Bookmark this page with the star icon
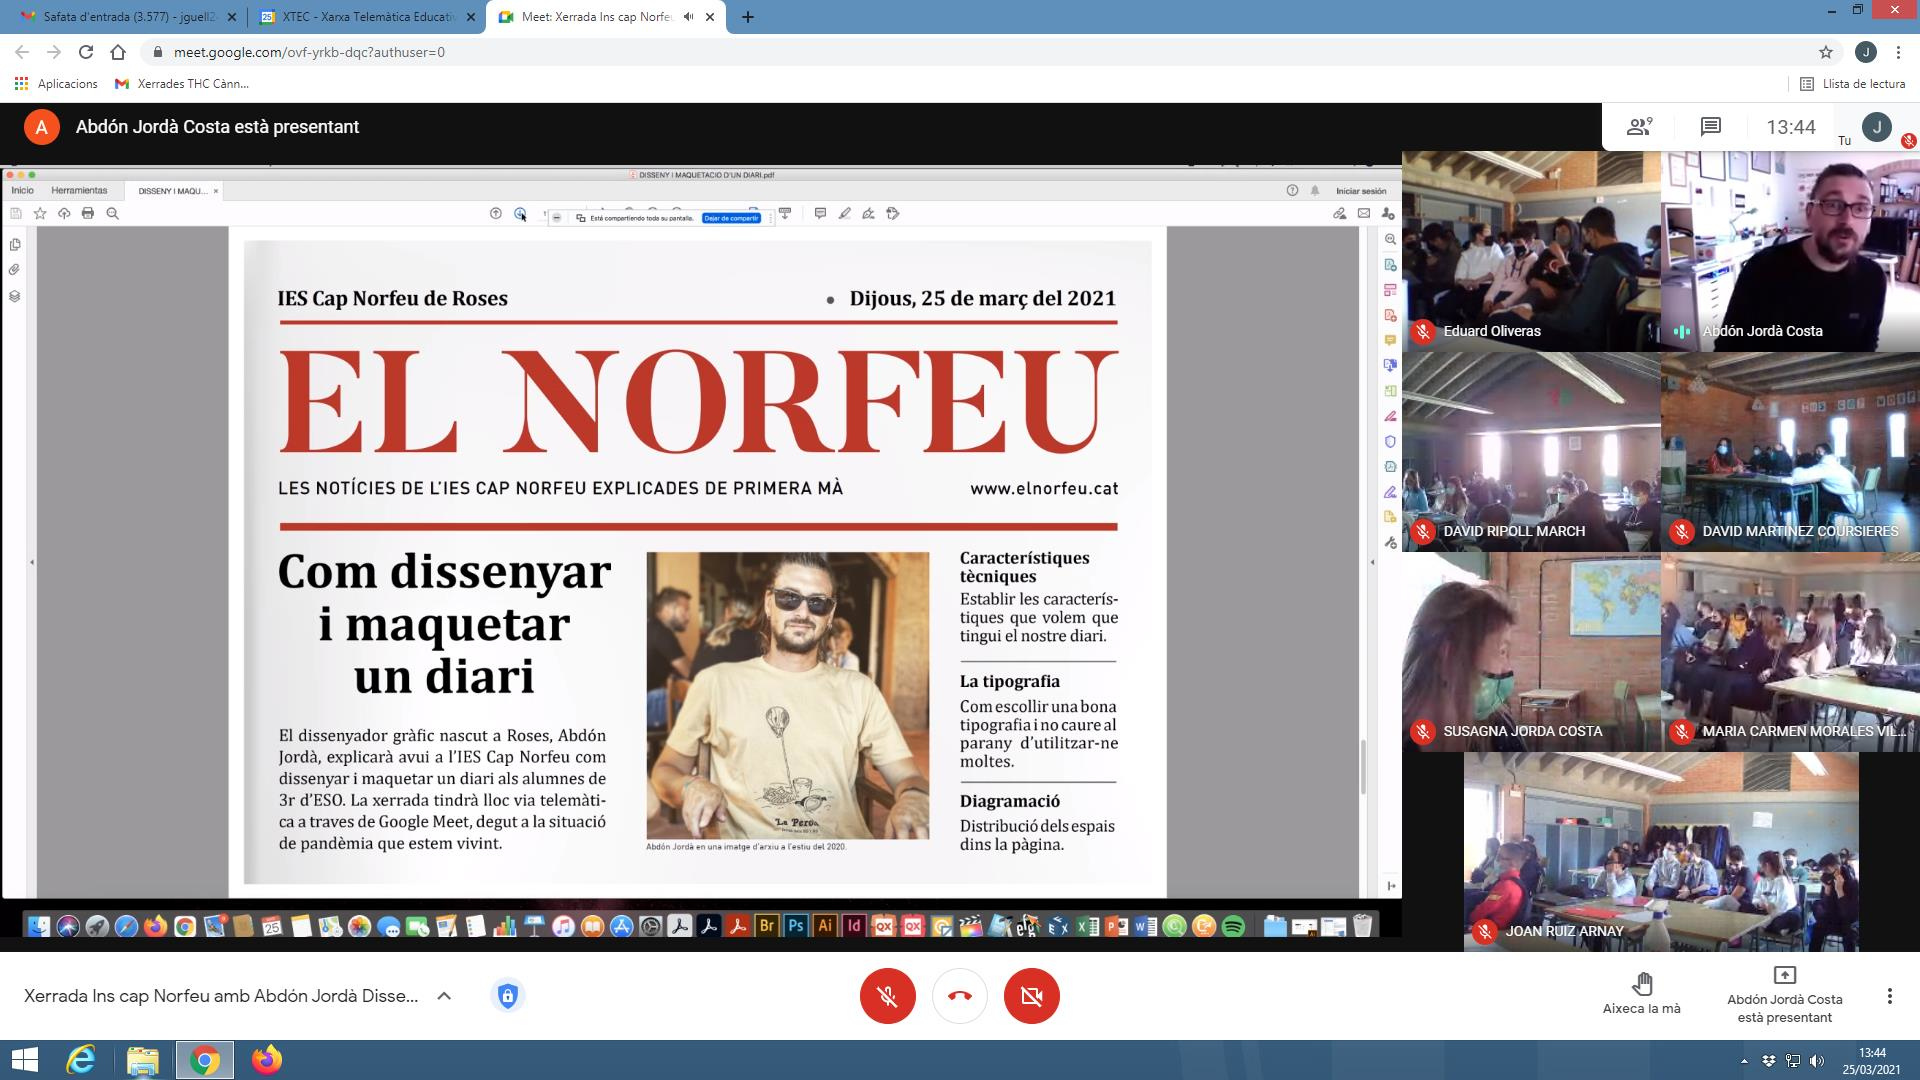Viewport: 1920px width, 1080px height. (x=1826, y=52)
